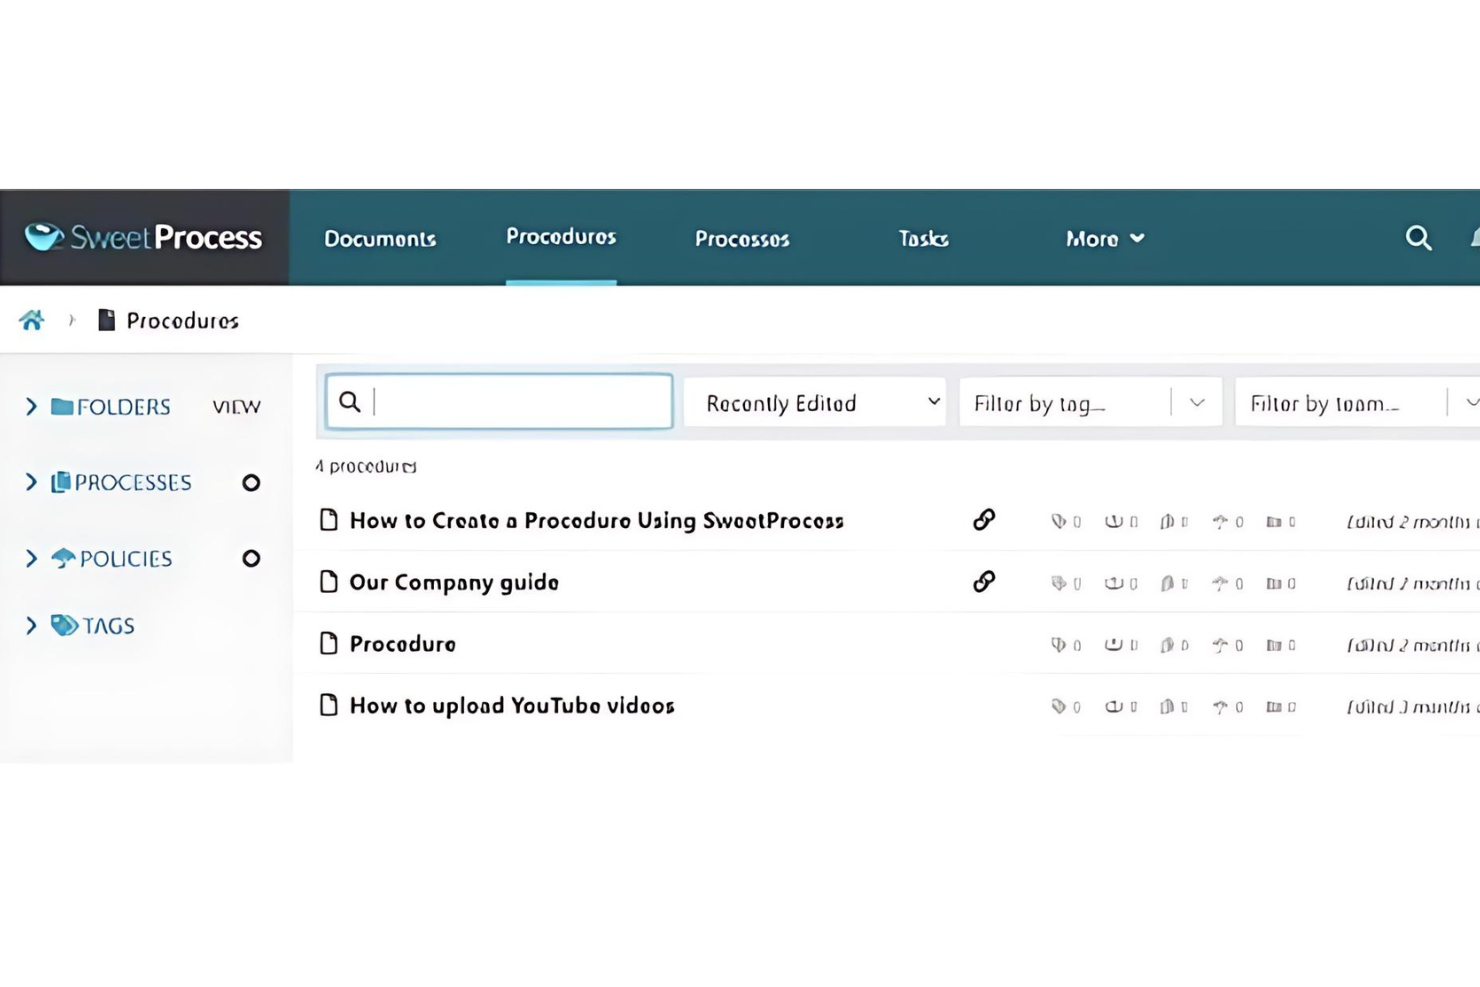Open the SweetProcess home icon in breadcrumb
Viewport: 1480px width, 987px height.
pyautogui.click(x=31, y=319)
